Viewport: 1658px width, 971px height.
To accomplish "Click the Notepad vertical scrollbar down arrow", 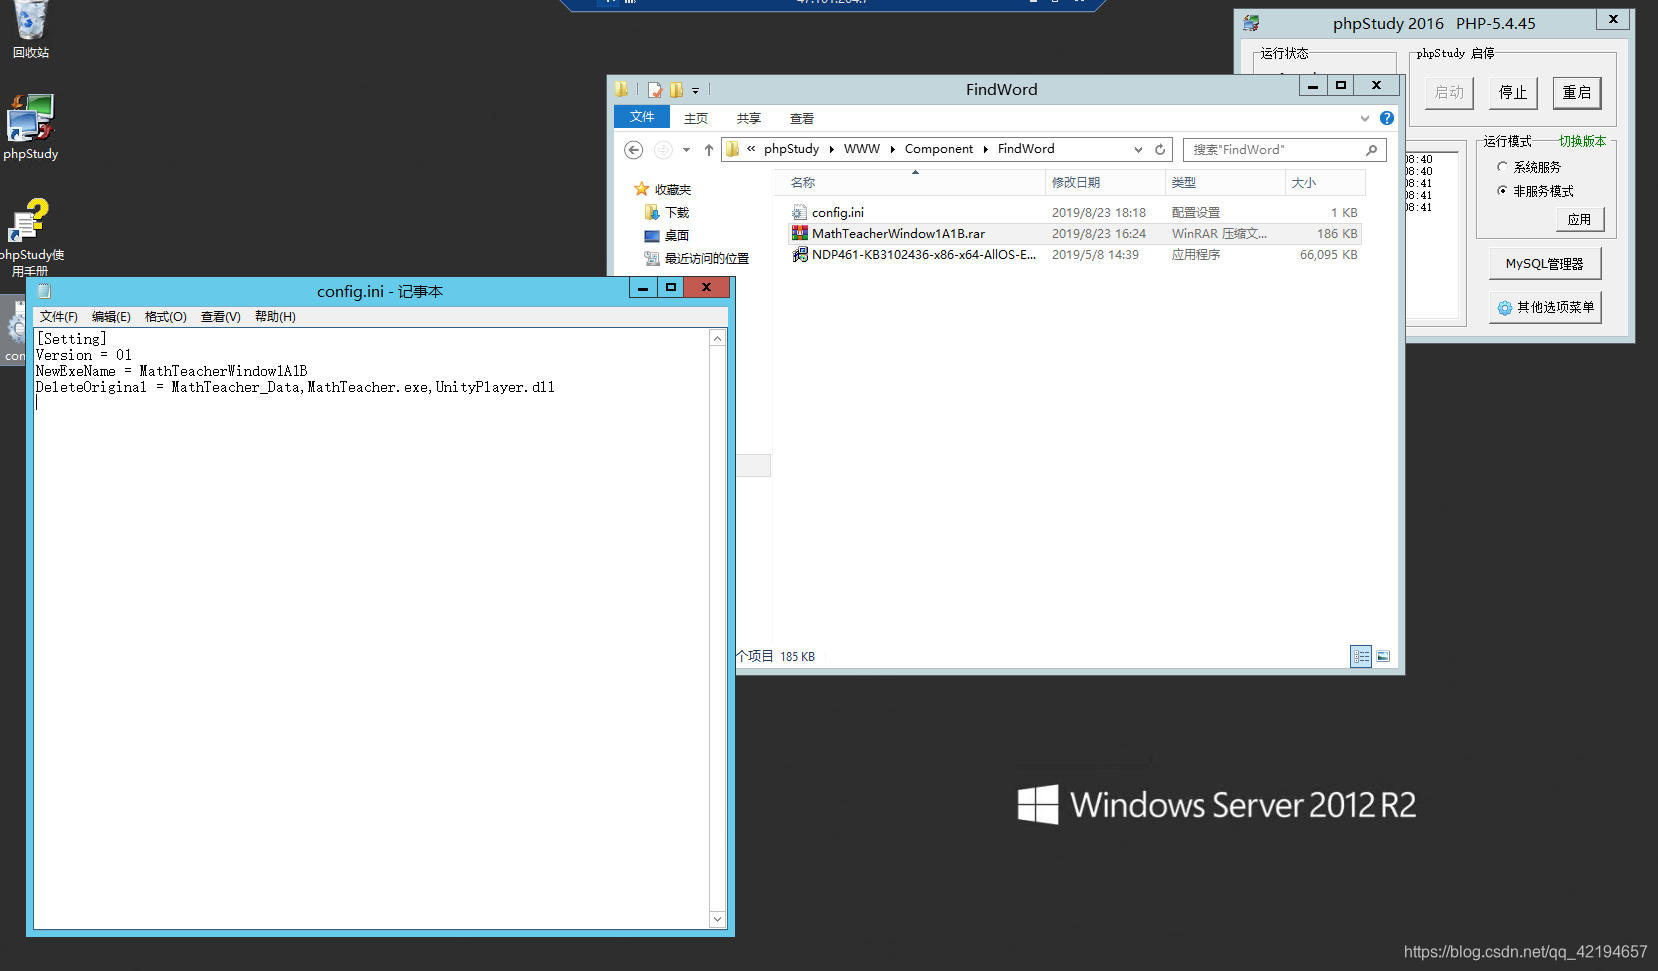I will point(717,919).
